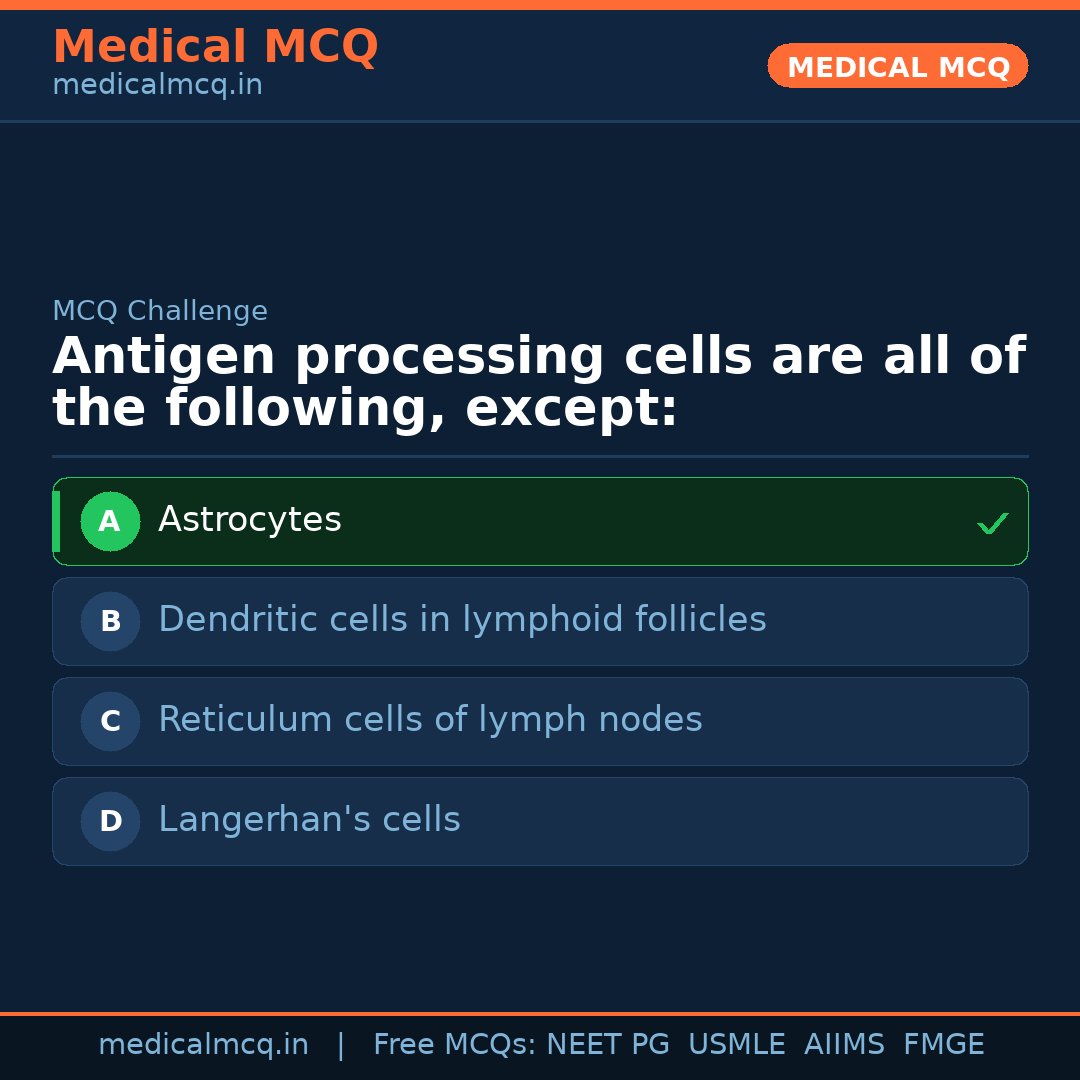
Task: Click Free MCQs footer text
Action: coord(454,1045)
